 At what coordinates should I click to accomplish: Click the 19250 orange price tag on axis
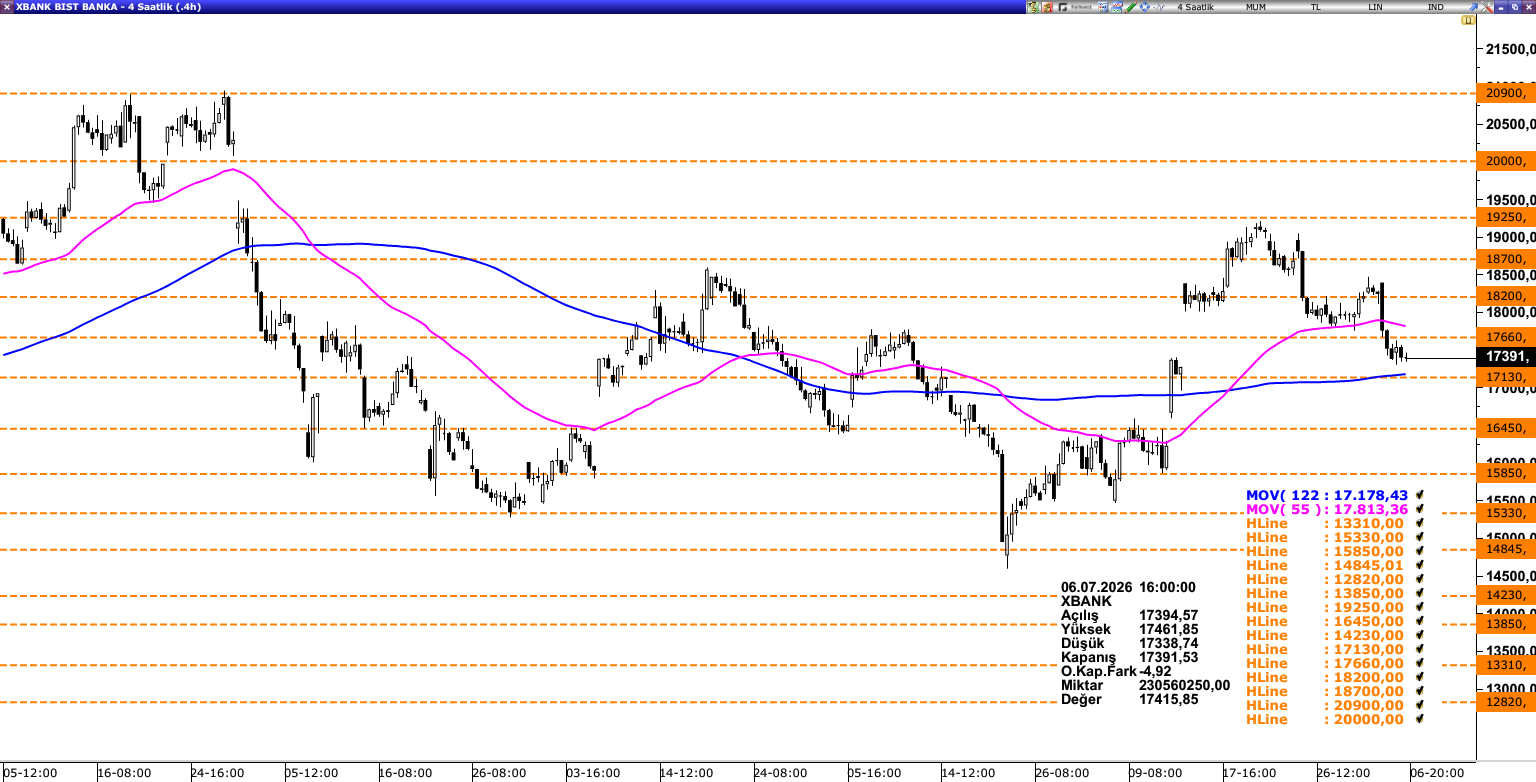tap(1506, 217)
